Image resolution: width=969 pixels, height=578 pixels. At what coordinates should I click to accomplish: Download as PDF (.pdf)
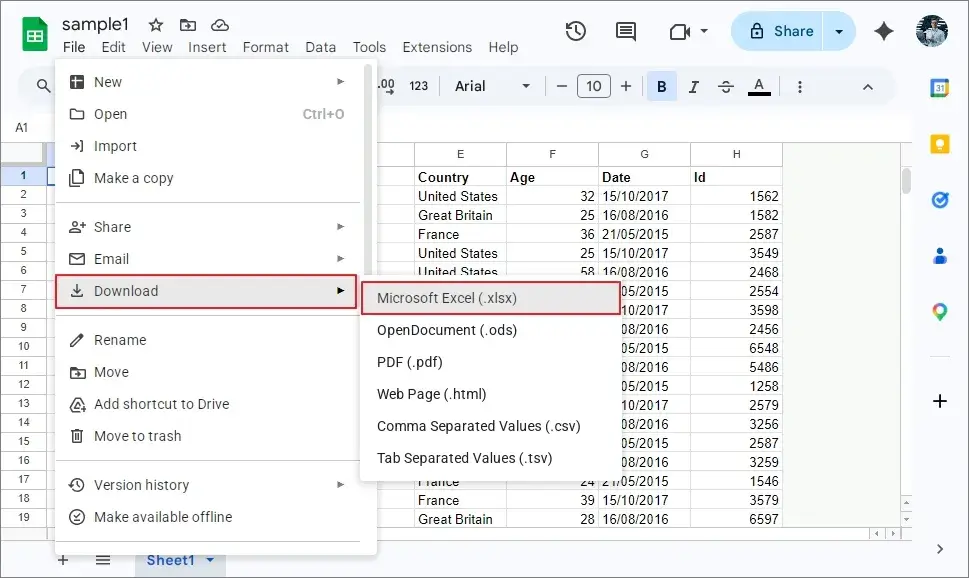(x=491, y=362)
